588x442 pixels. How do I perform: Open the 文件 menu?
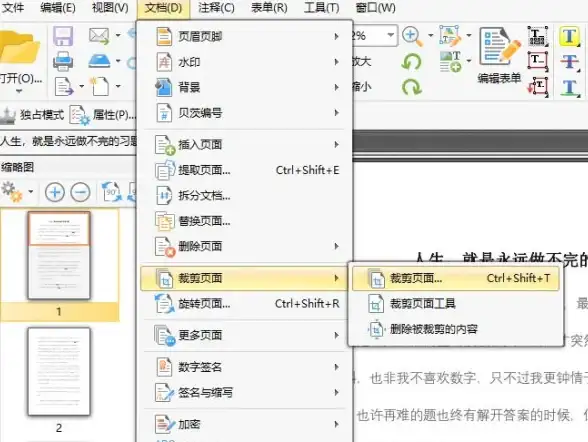pos(12,7)
